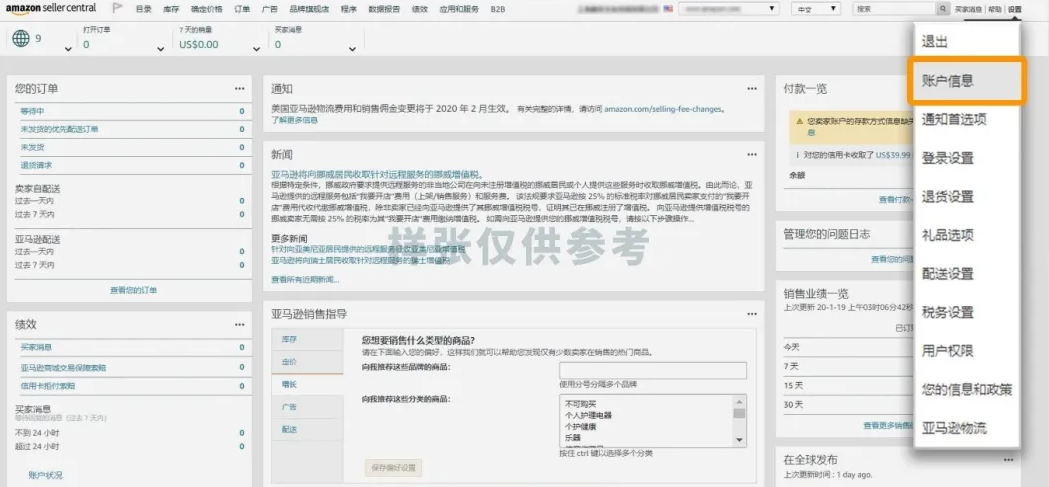
Task: Open the 绩效 widget options dots
Action: [240, 324]
